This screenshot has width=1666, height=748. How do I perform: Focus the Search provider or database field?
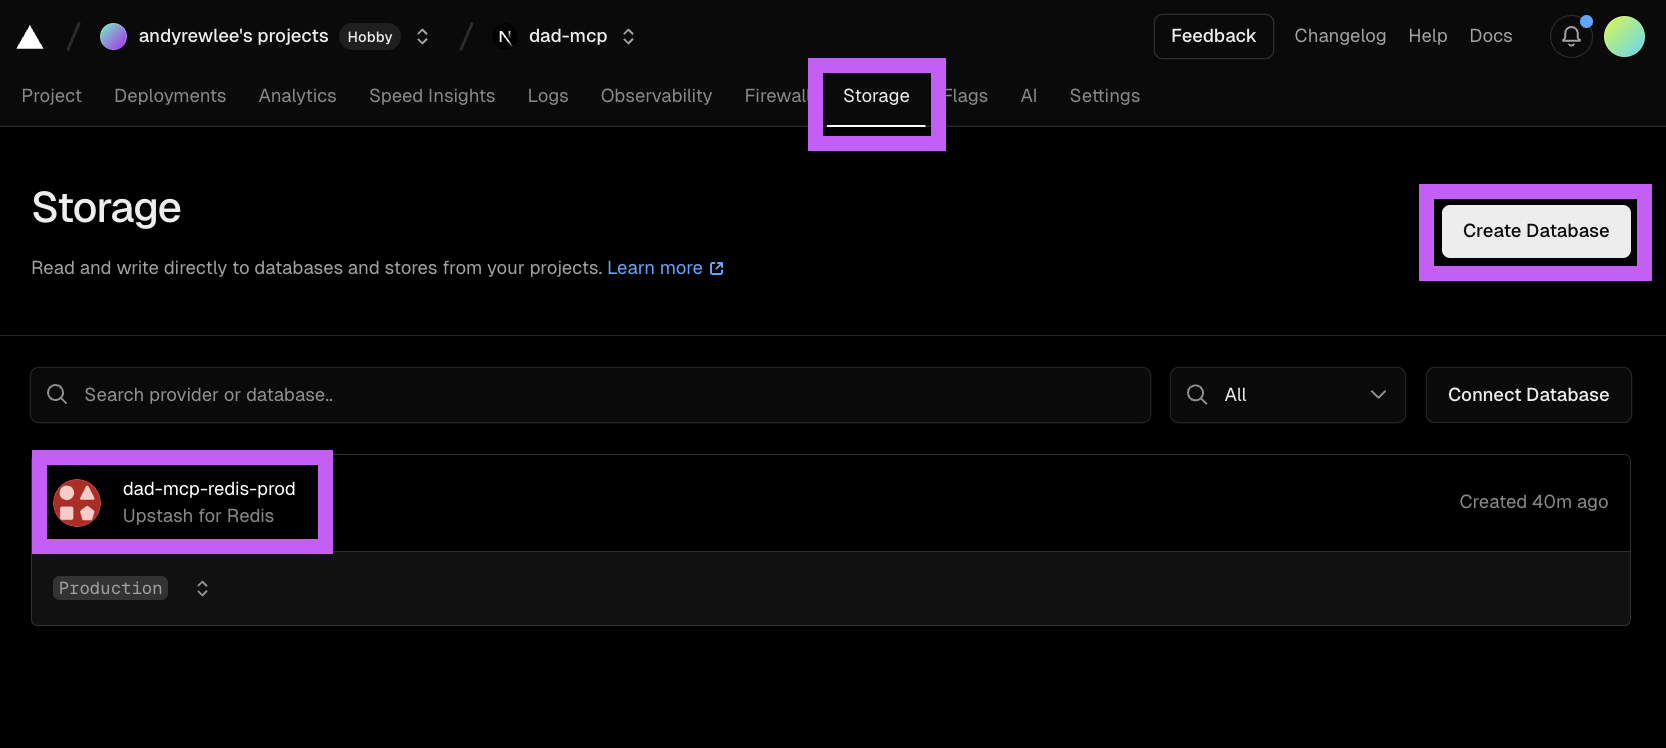[x=590, y=395]
